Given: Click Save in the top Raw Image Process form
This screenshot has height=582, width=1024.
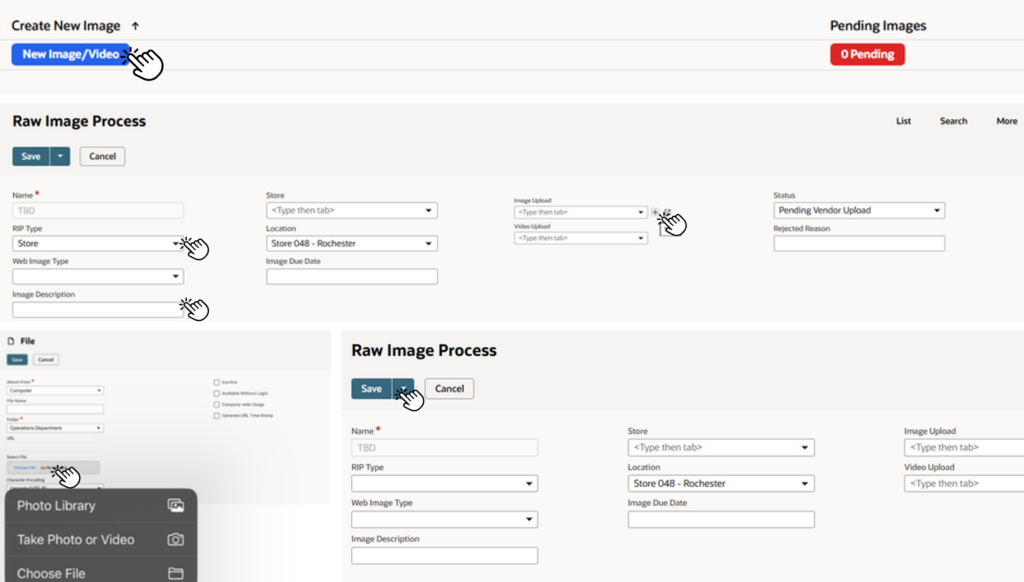Looking at the screenshot, I should point(31,156).
